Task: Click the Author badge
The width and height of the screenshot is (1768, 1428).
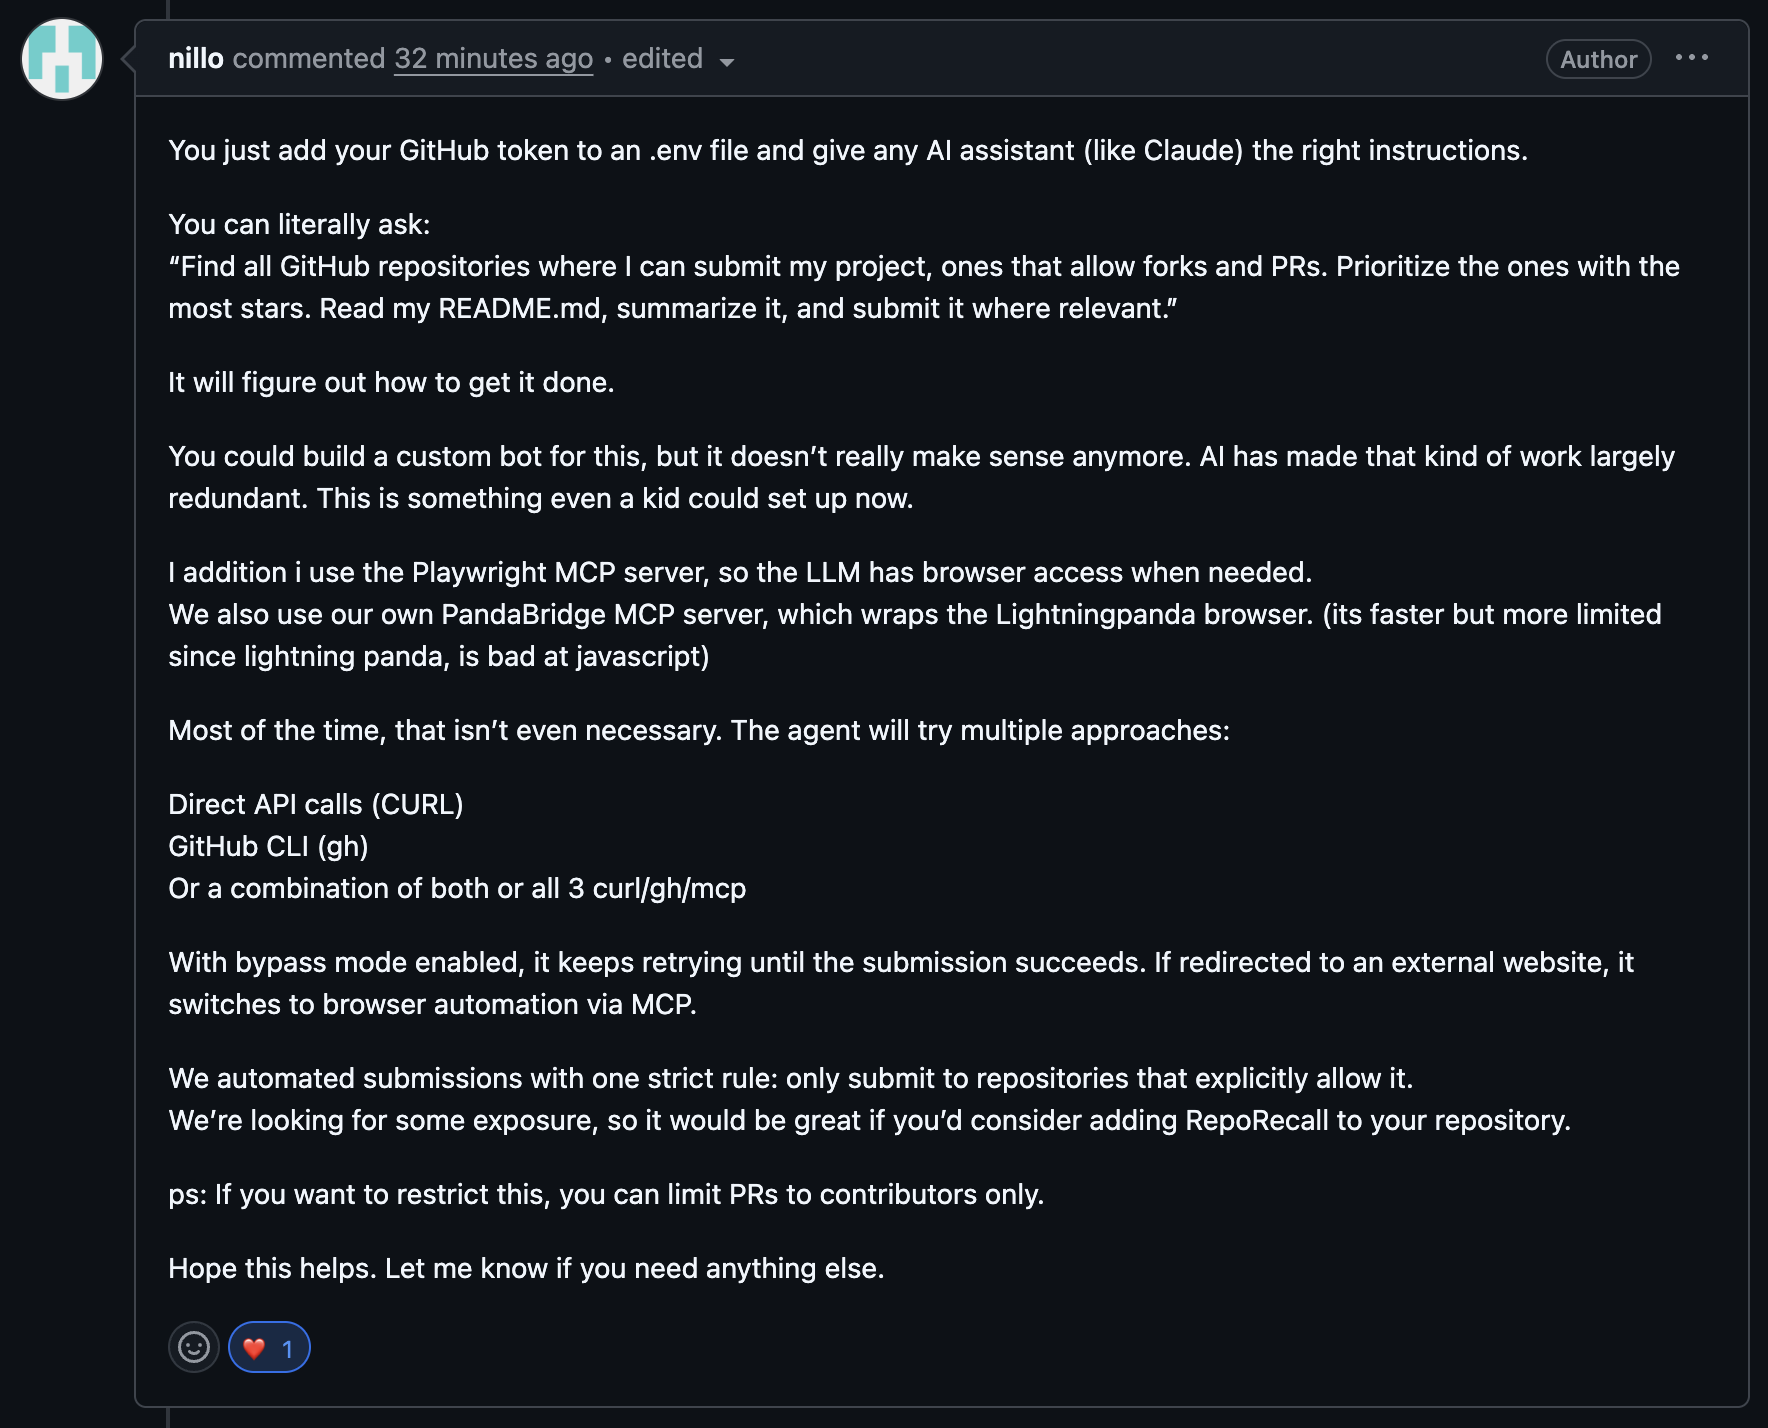Action: [x=1598, y=59]
